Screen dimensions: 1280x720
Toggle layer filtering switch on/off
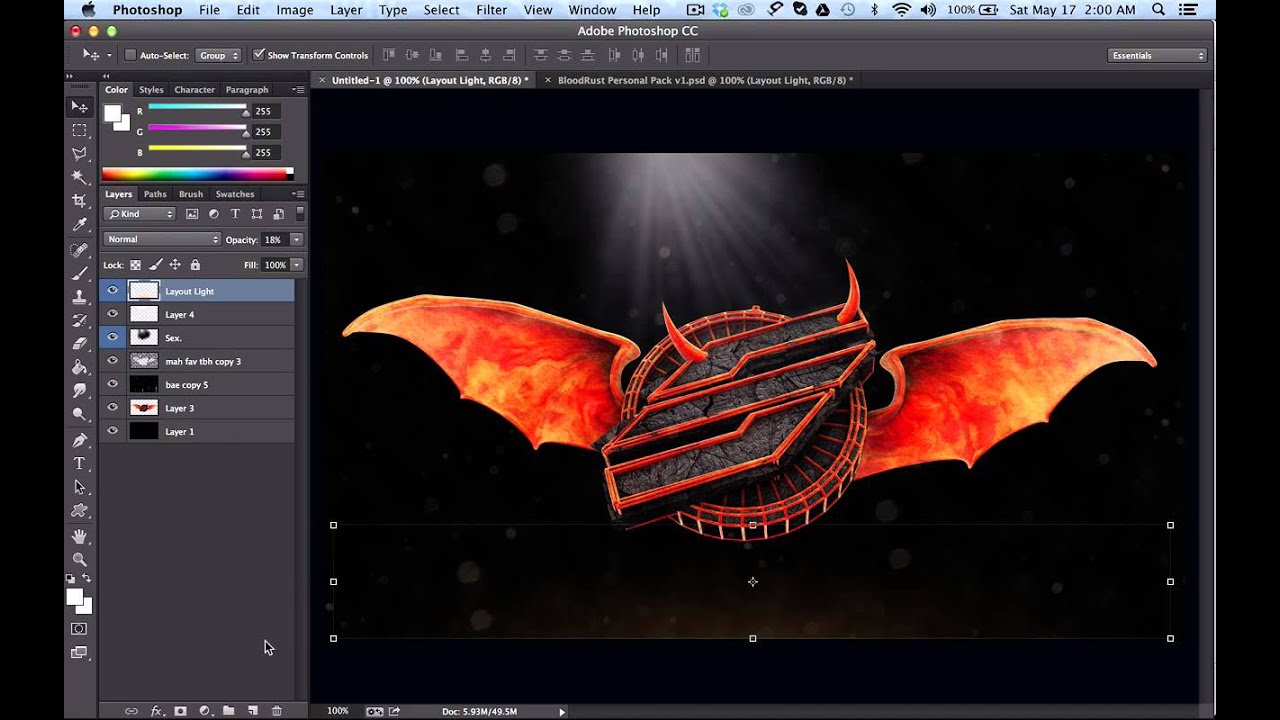coord(300,214)
